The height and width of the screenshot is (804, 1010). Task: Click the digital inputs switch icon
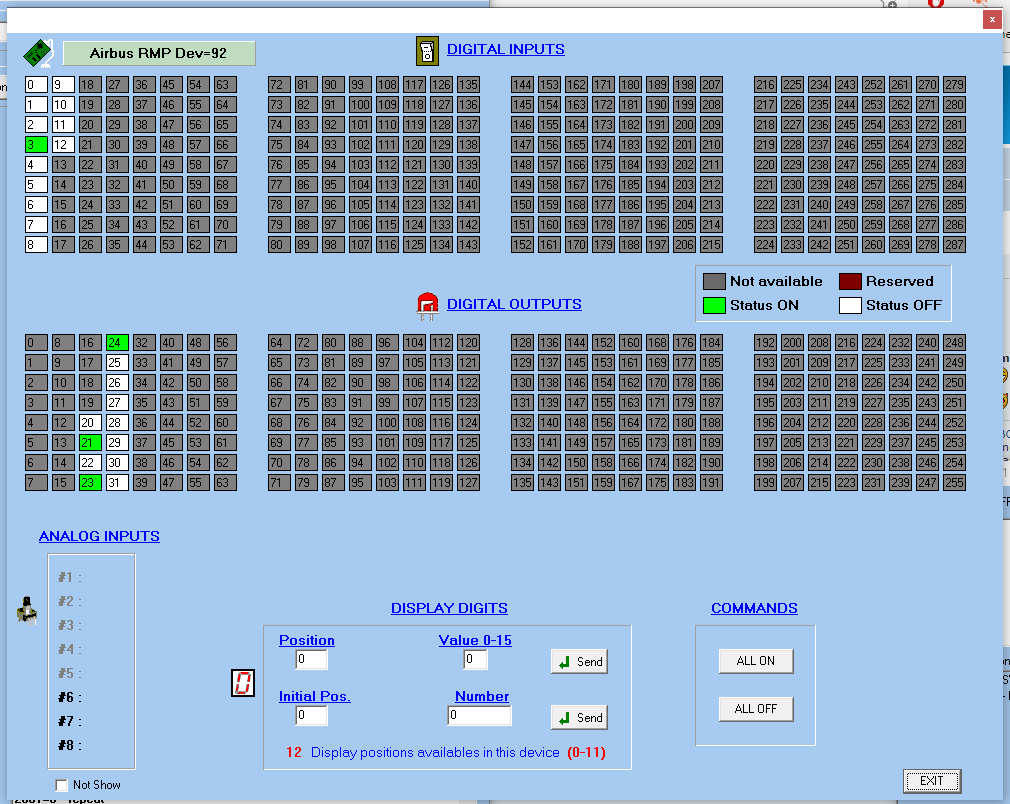pos(427,50)
